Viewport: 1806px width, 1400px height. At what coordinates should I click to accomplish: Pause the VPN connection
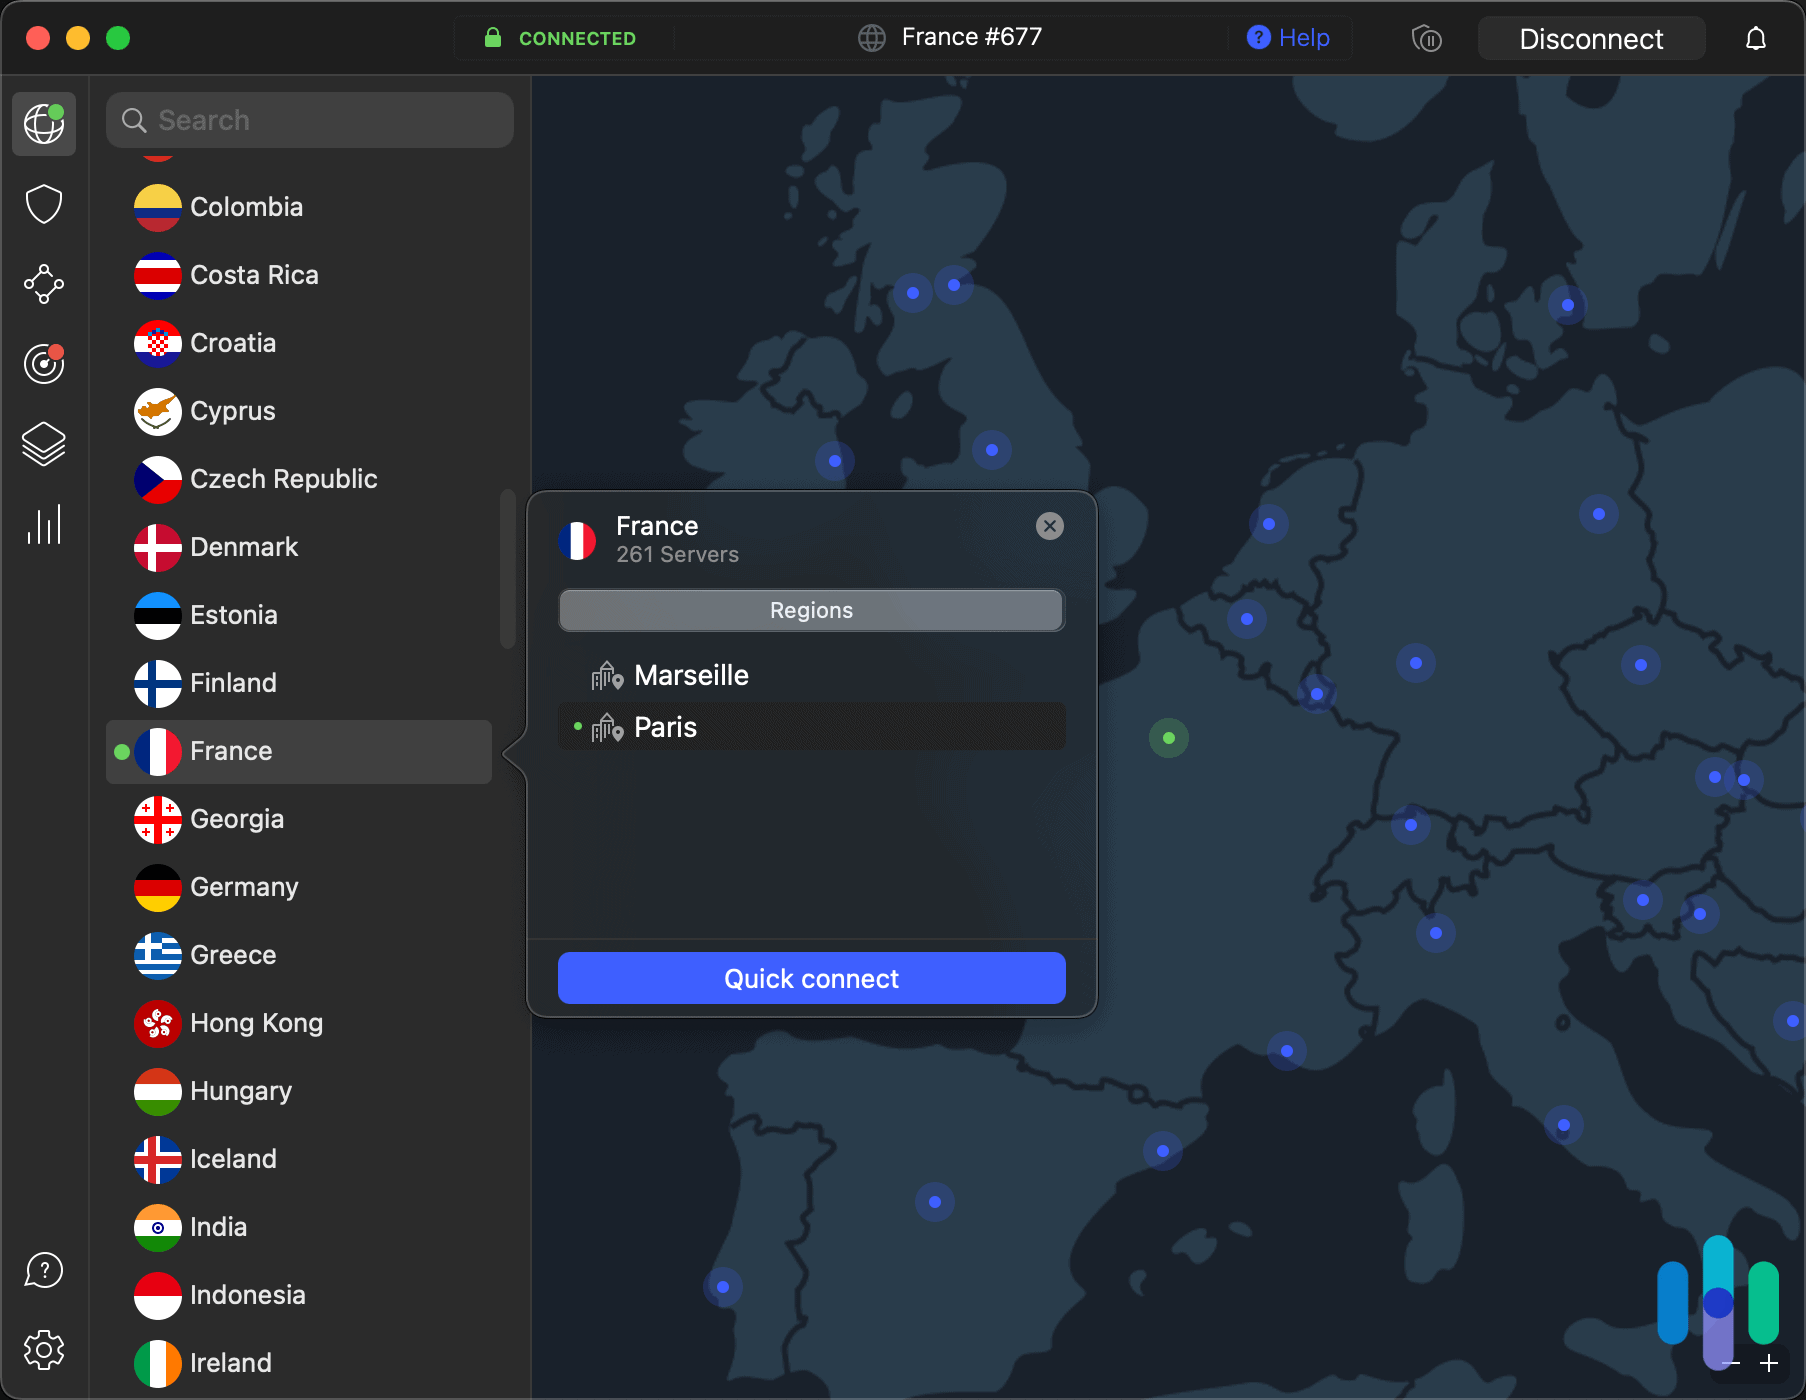click(1427, 38)
